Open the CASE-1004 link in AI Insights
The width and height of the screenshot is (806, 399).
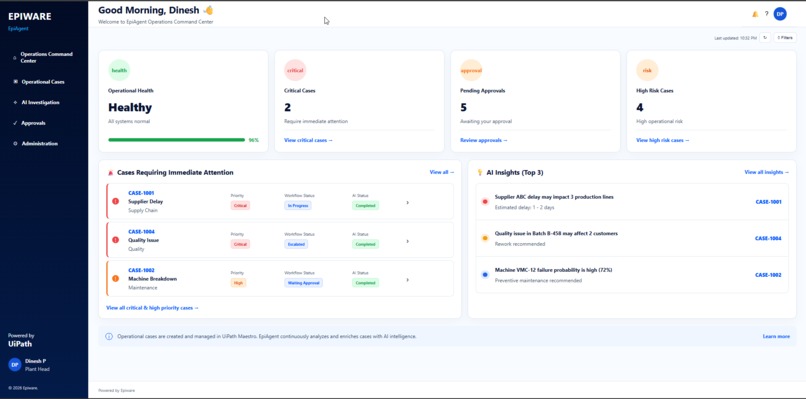tap(768, 238)
